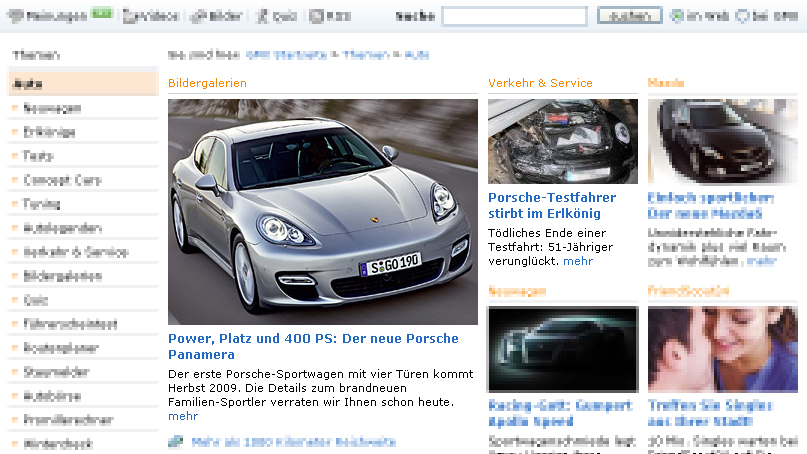Click 'mehr' under the Panamera article text

tap(183, 416)
